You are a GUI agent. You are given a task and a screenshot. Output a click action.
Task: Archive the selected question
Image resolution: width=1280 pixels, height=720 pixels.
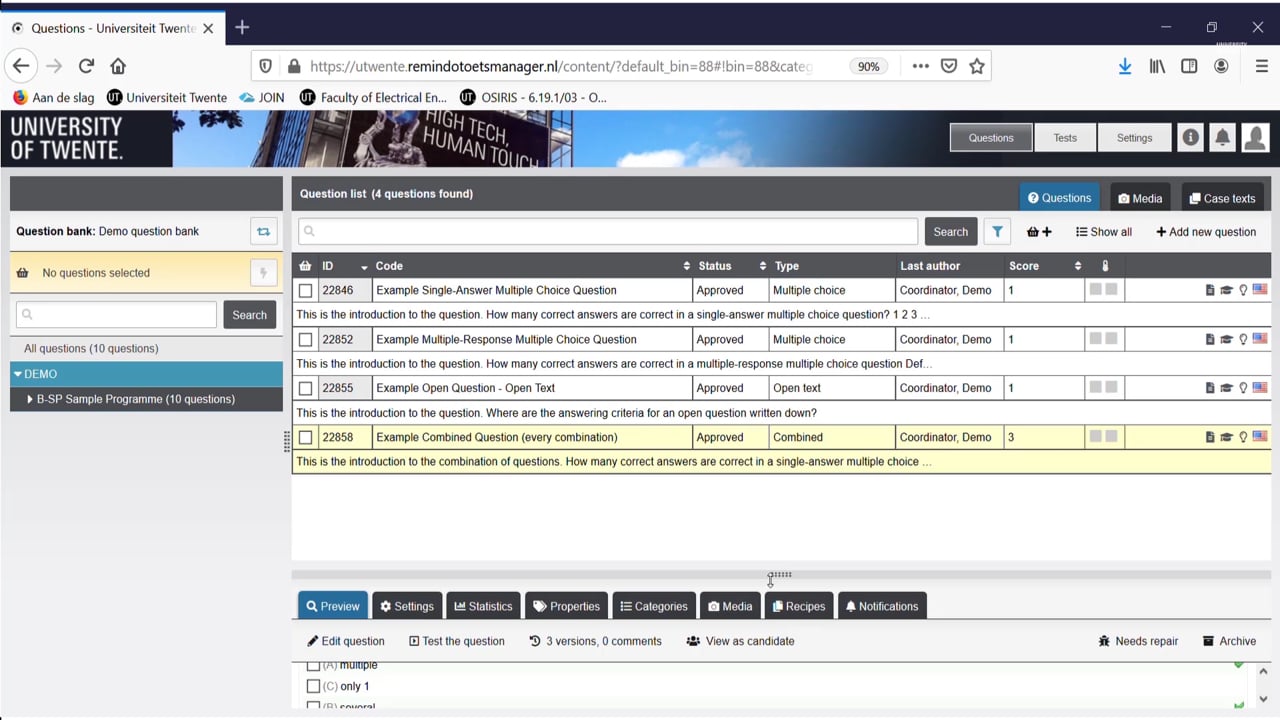click(x=1229, y=641)
